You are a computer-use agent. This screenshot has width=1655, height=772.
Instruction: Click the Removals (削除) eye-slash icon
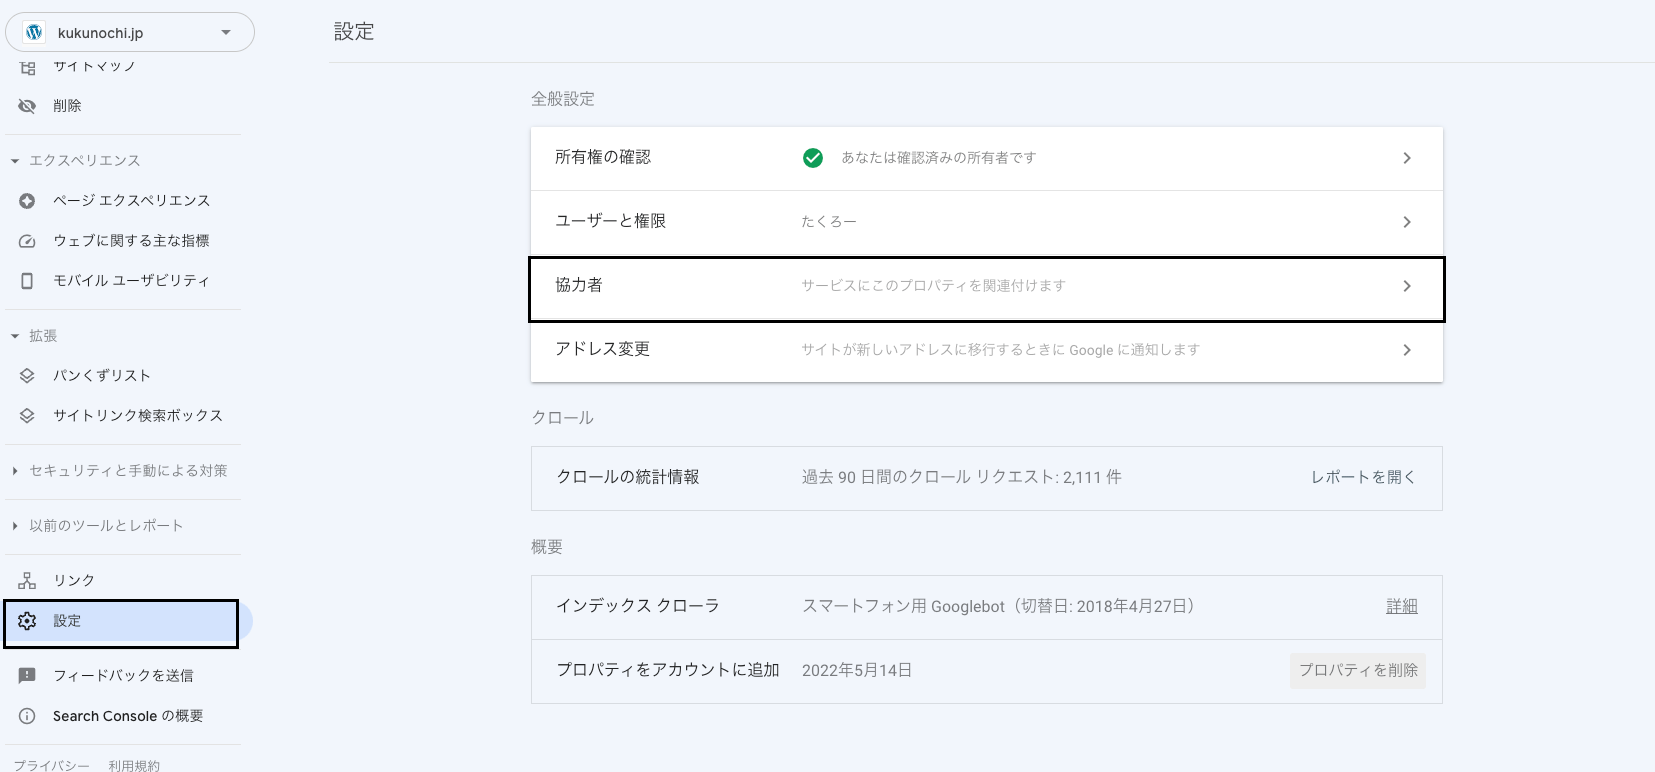click(27, 106)
